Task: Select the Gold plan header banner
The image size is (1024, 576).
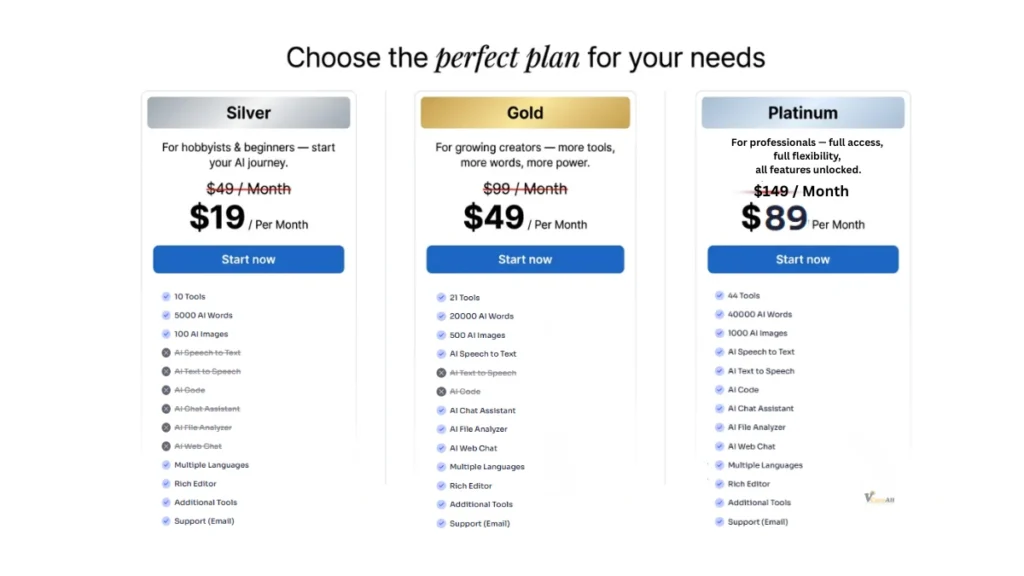Action: (525, 113)
